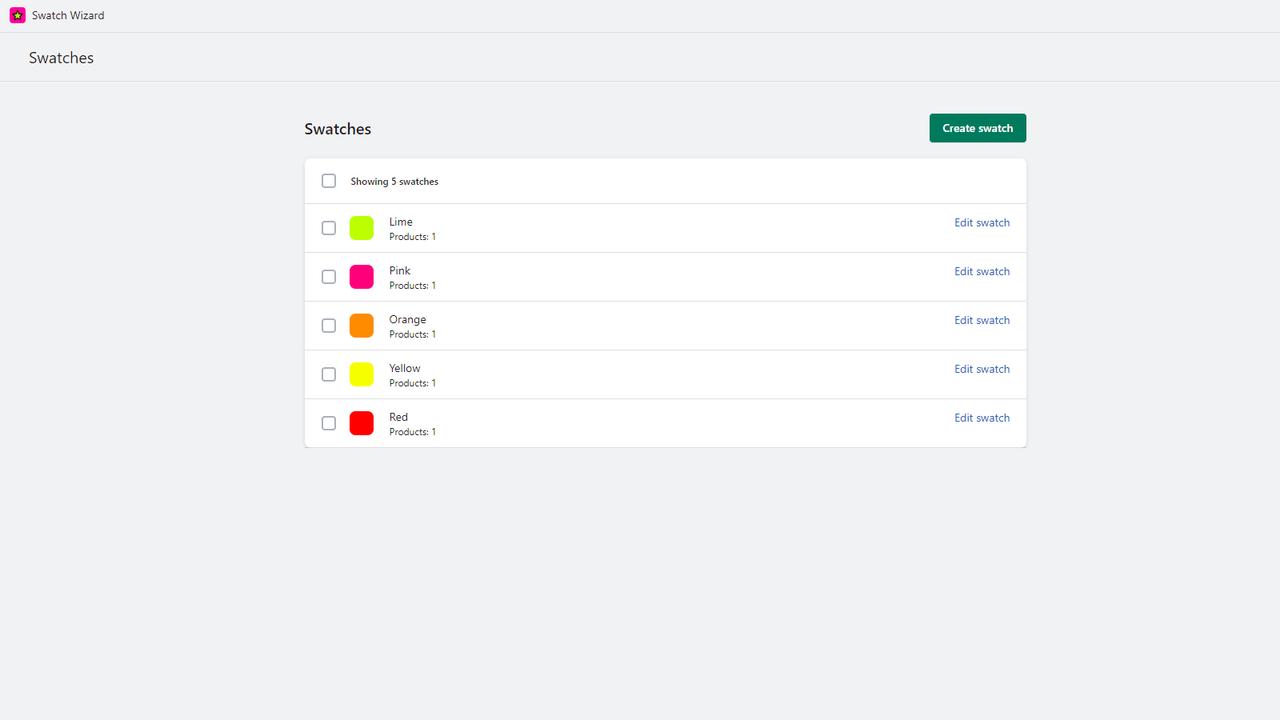Check the Lime swatch checkbox
The image size is (1280, 720).
tap(328, 228)
